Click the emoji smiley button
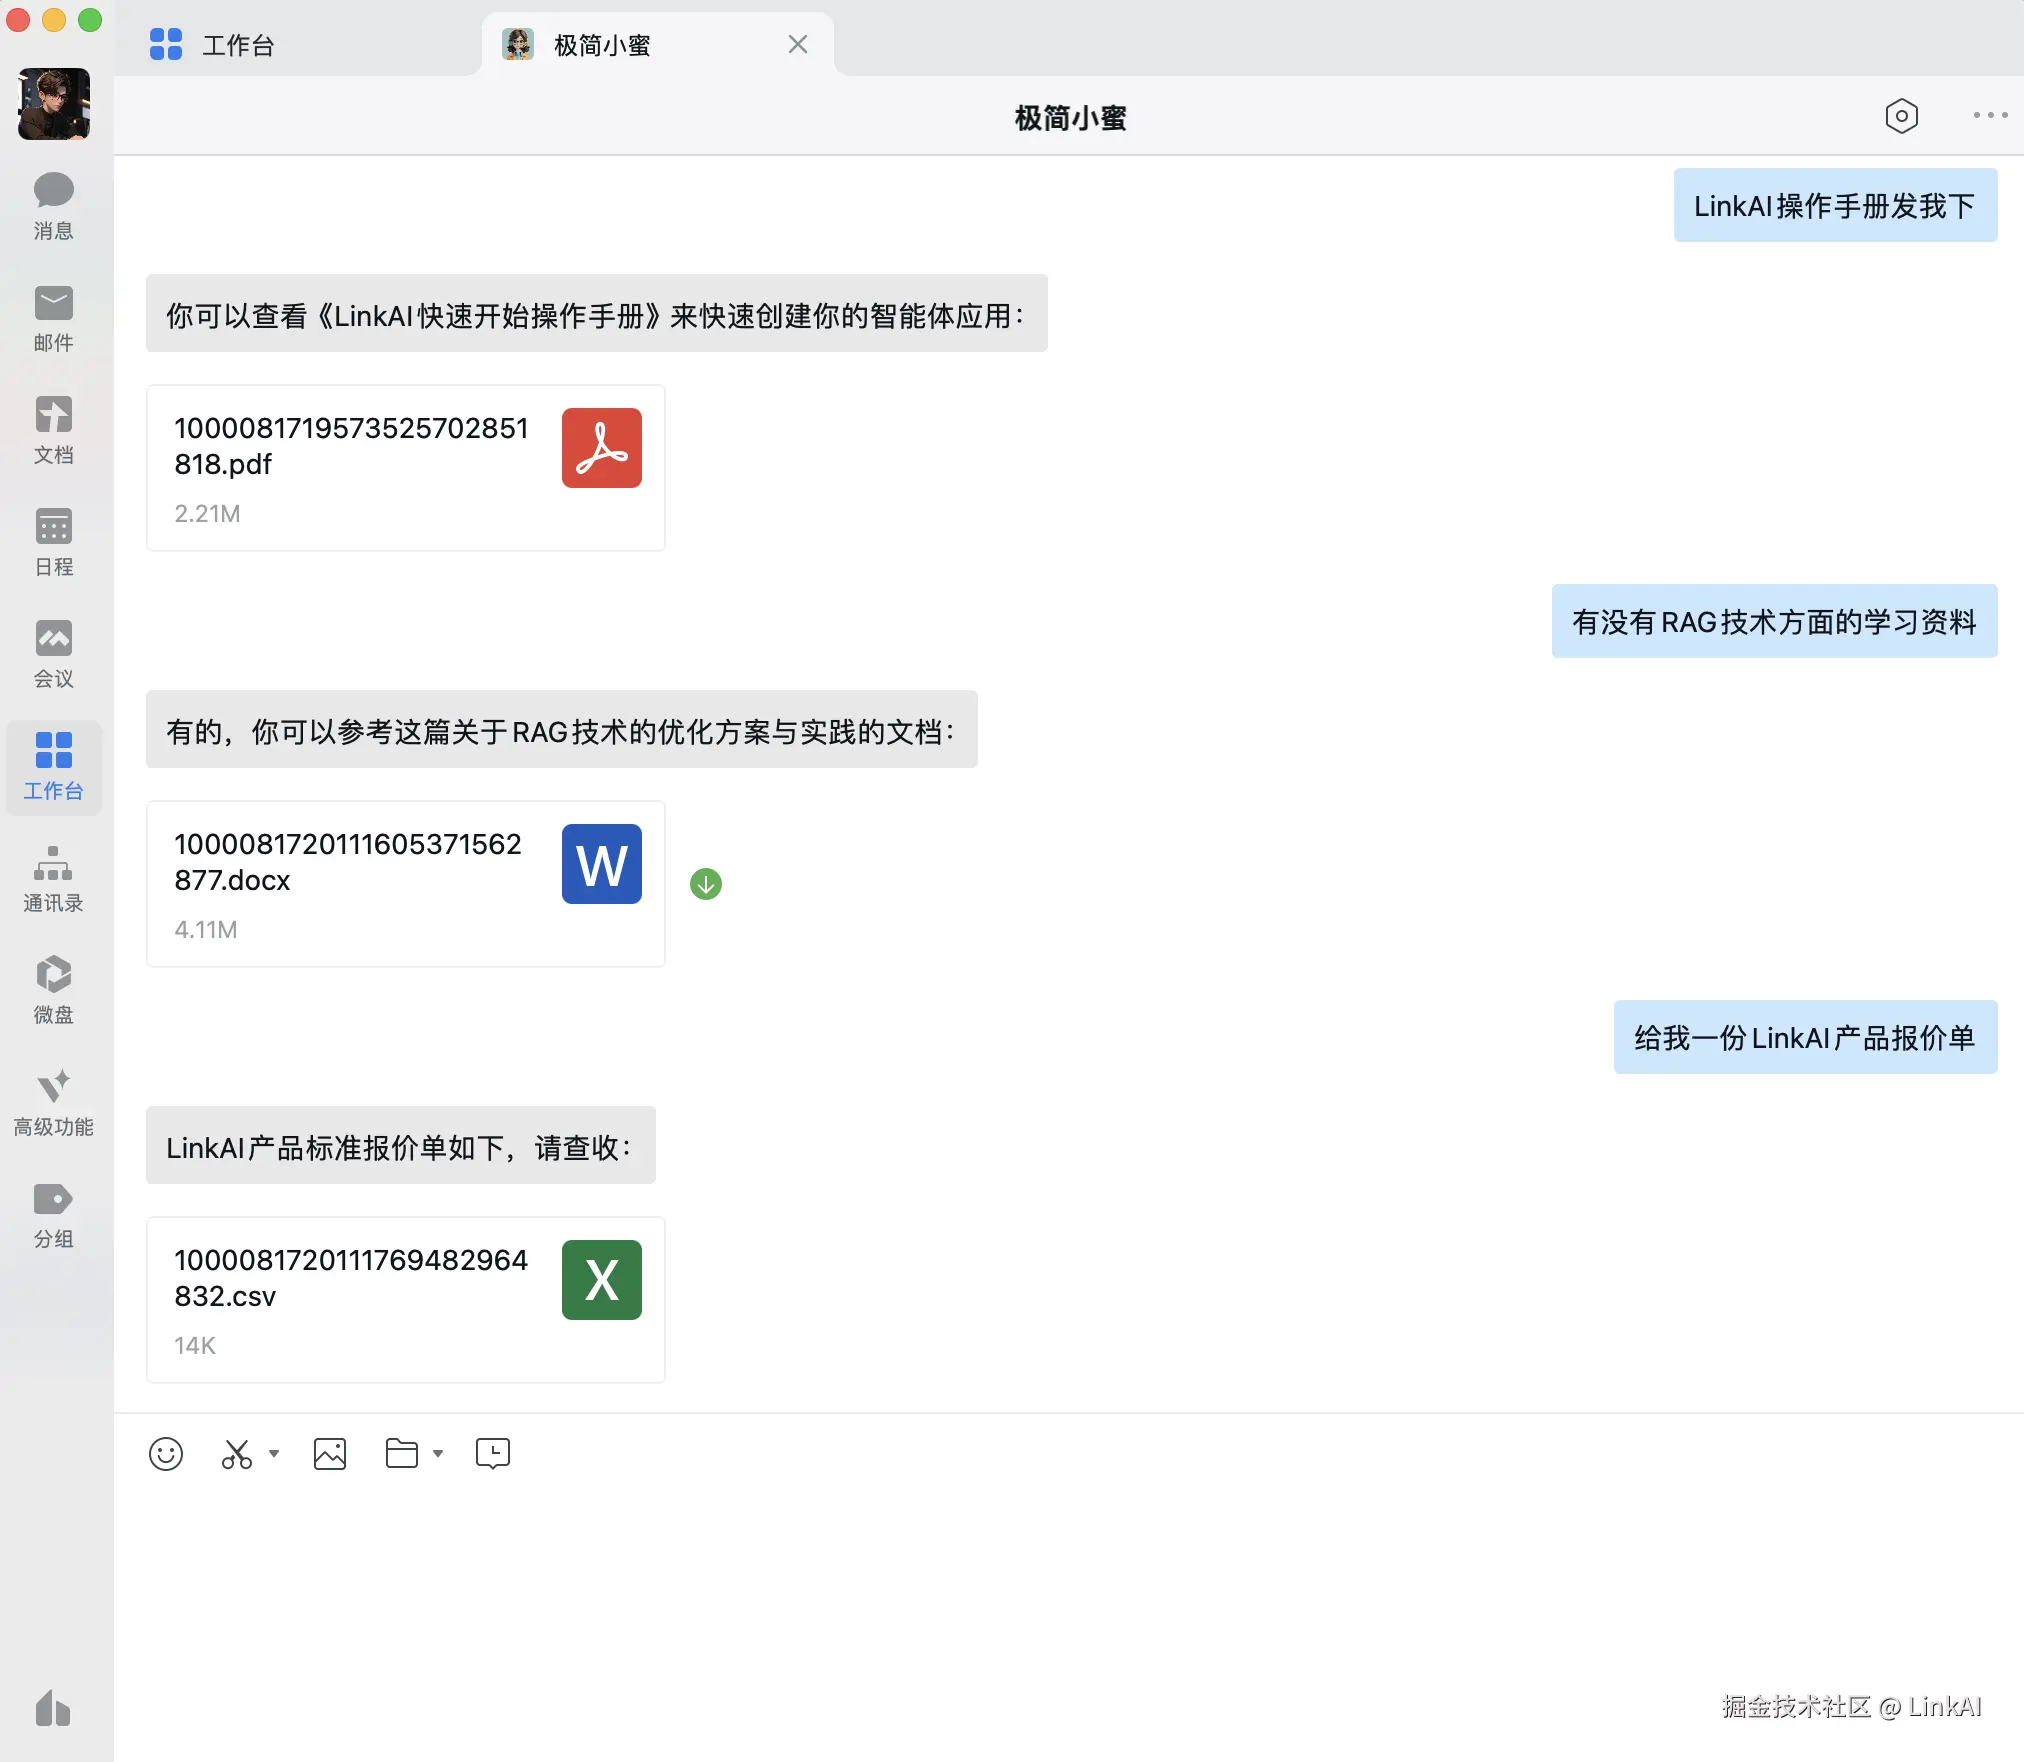The height and width of the screenshot is (1762, 2024). coord(166,1453)
